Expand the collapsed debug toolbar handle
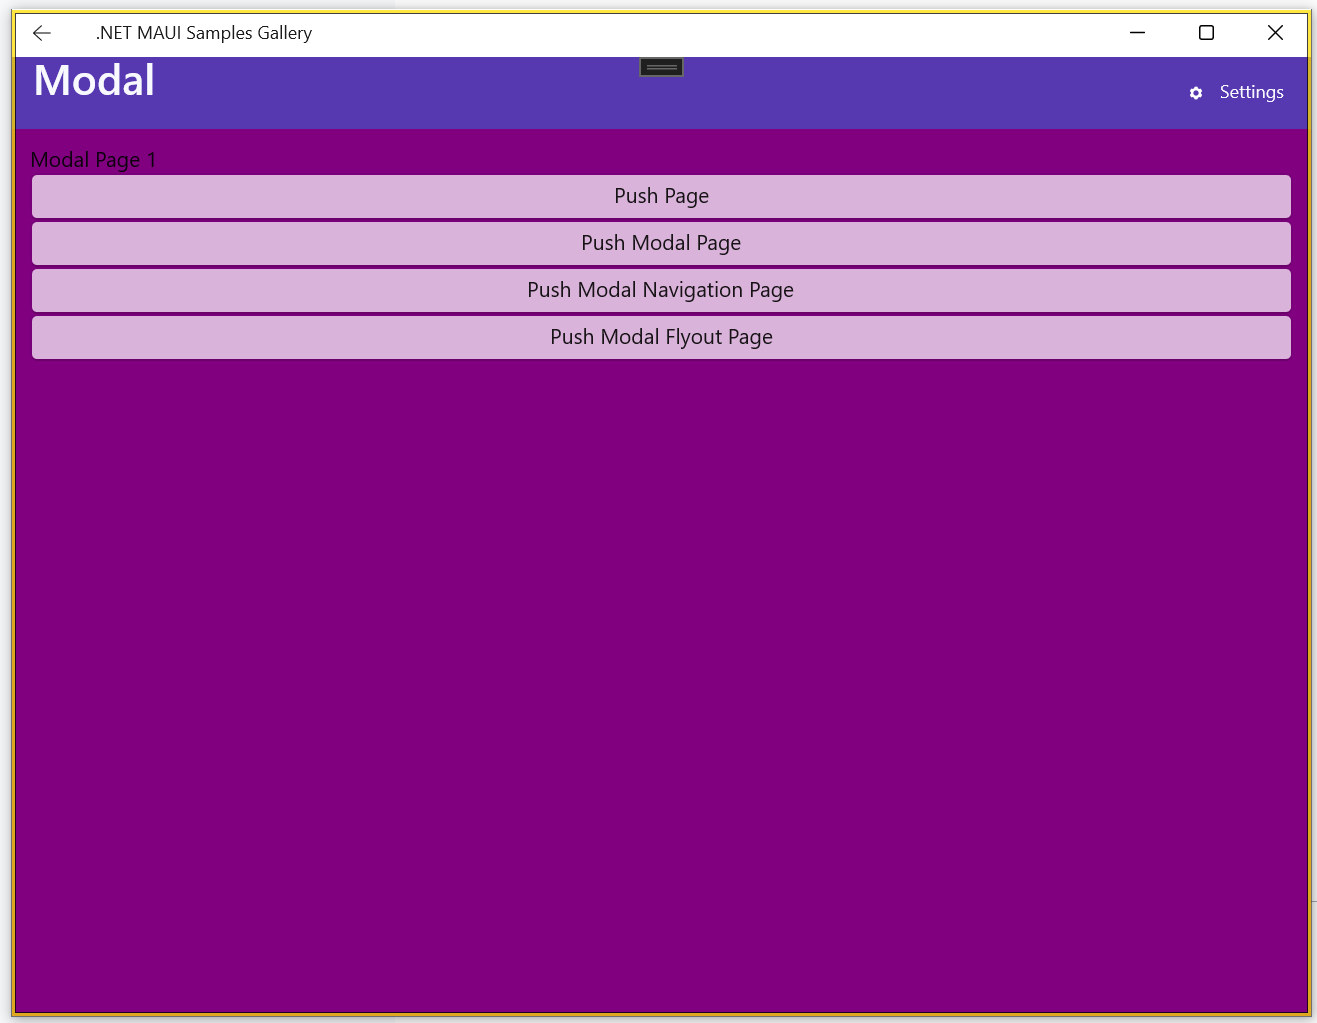This screenshot has width=1317, height=1023. point(661,67)
